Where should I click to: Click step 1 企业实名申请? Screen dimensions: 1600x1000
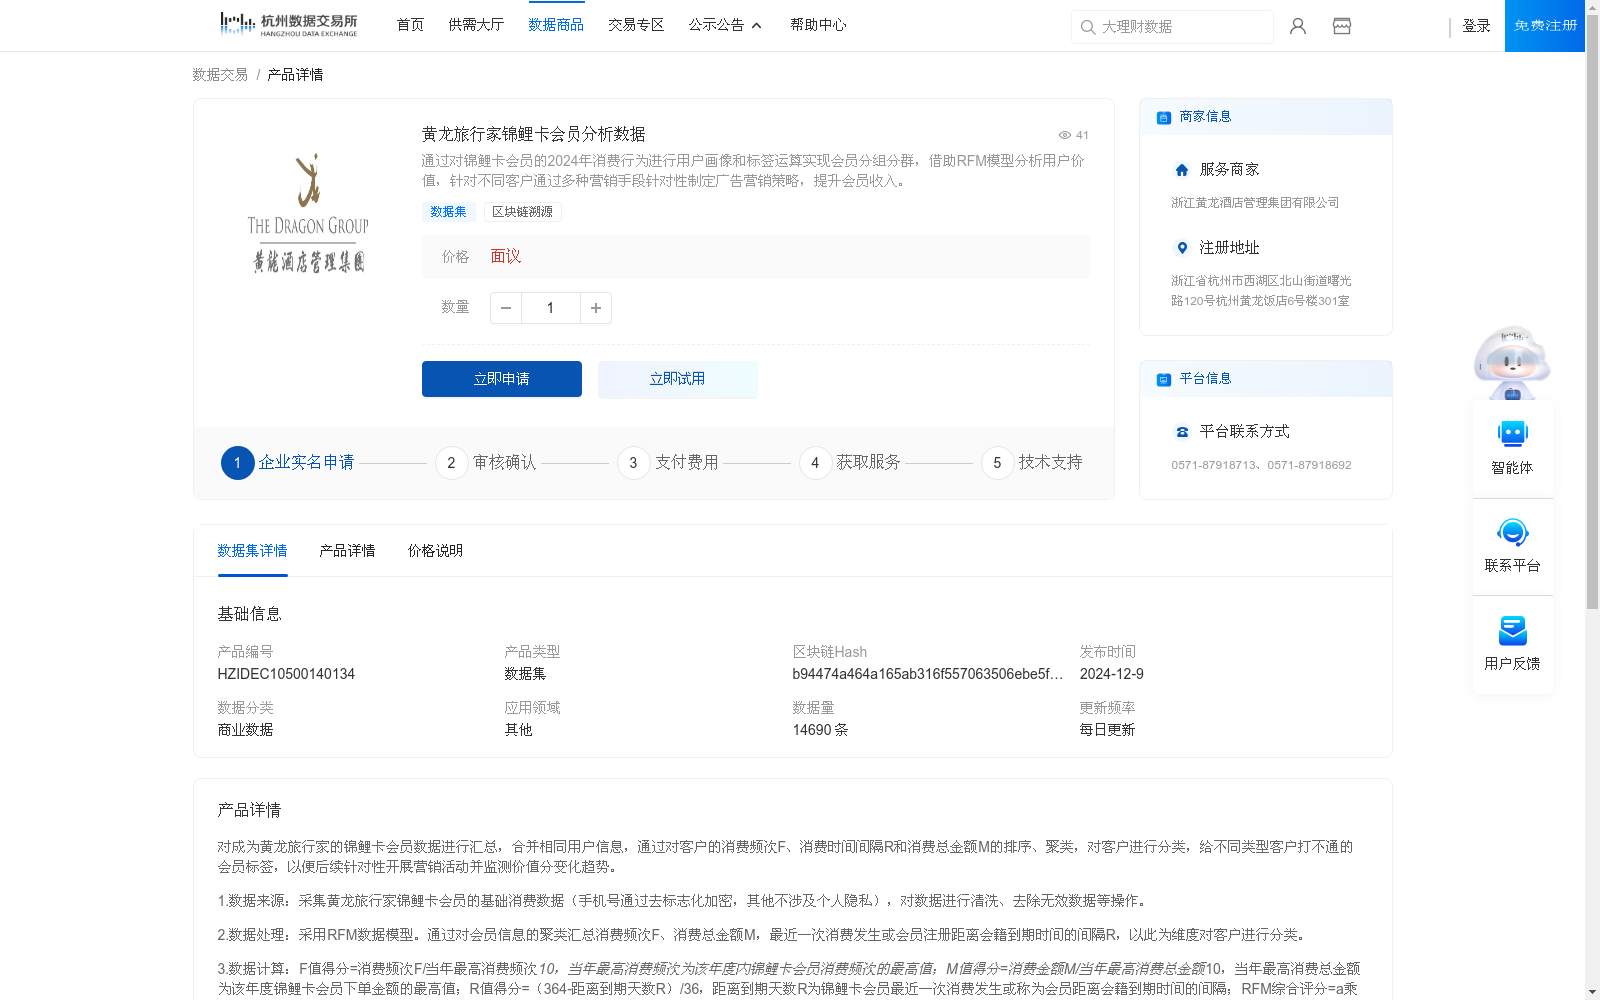pyautogui.click(x=288, y=463)
